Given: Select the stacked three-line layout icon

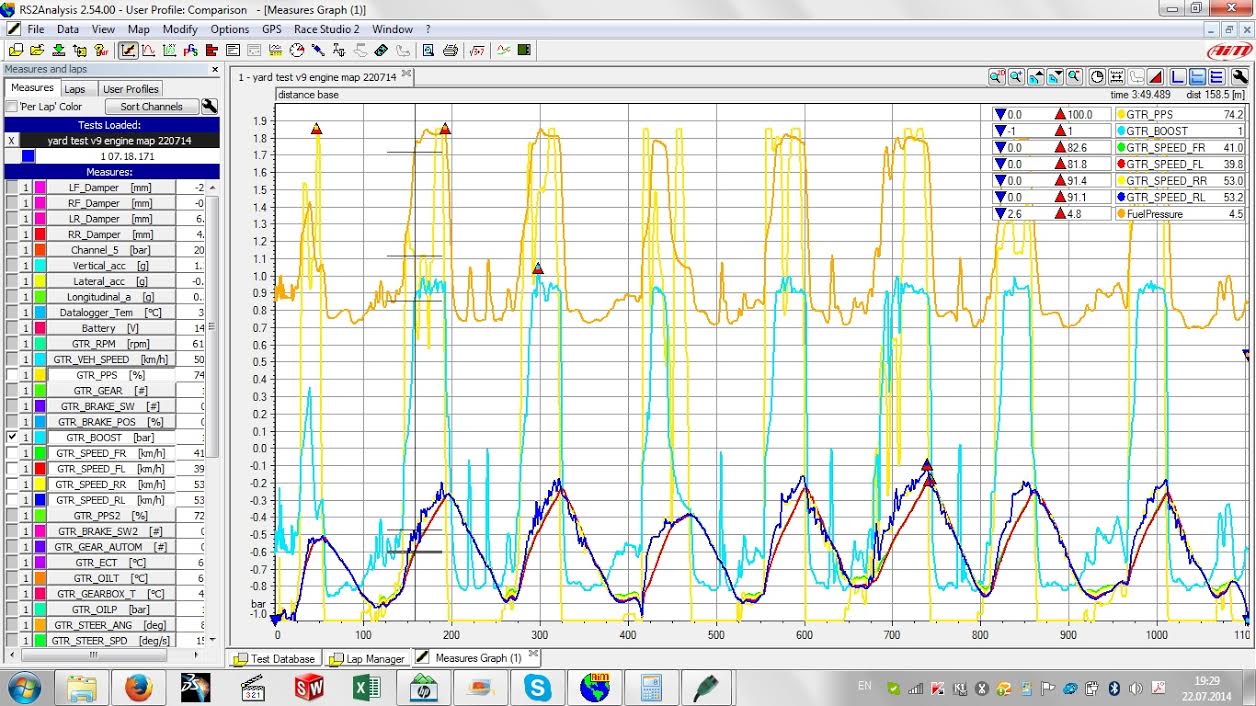Looking at the screenshot, I should 1217,76.
